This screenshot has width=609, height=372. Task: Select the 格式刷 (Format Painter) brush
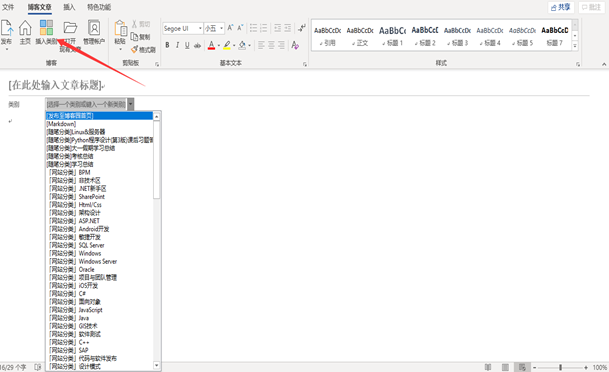(x=134, y=49)
